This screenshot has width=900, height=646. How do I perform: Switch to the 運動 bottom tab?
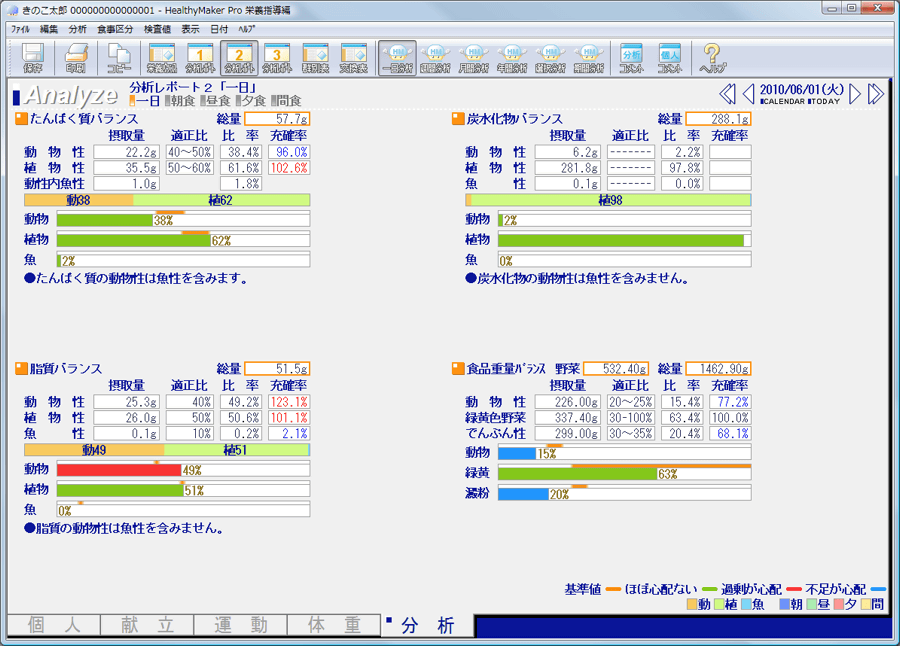(x=240, y=625)
